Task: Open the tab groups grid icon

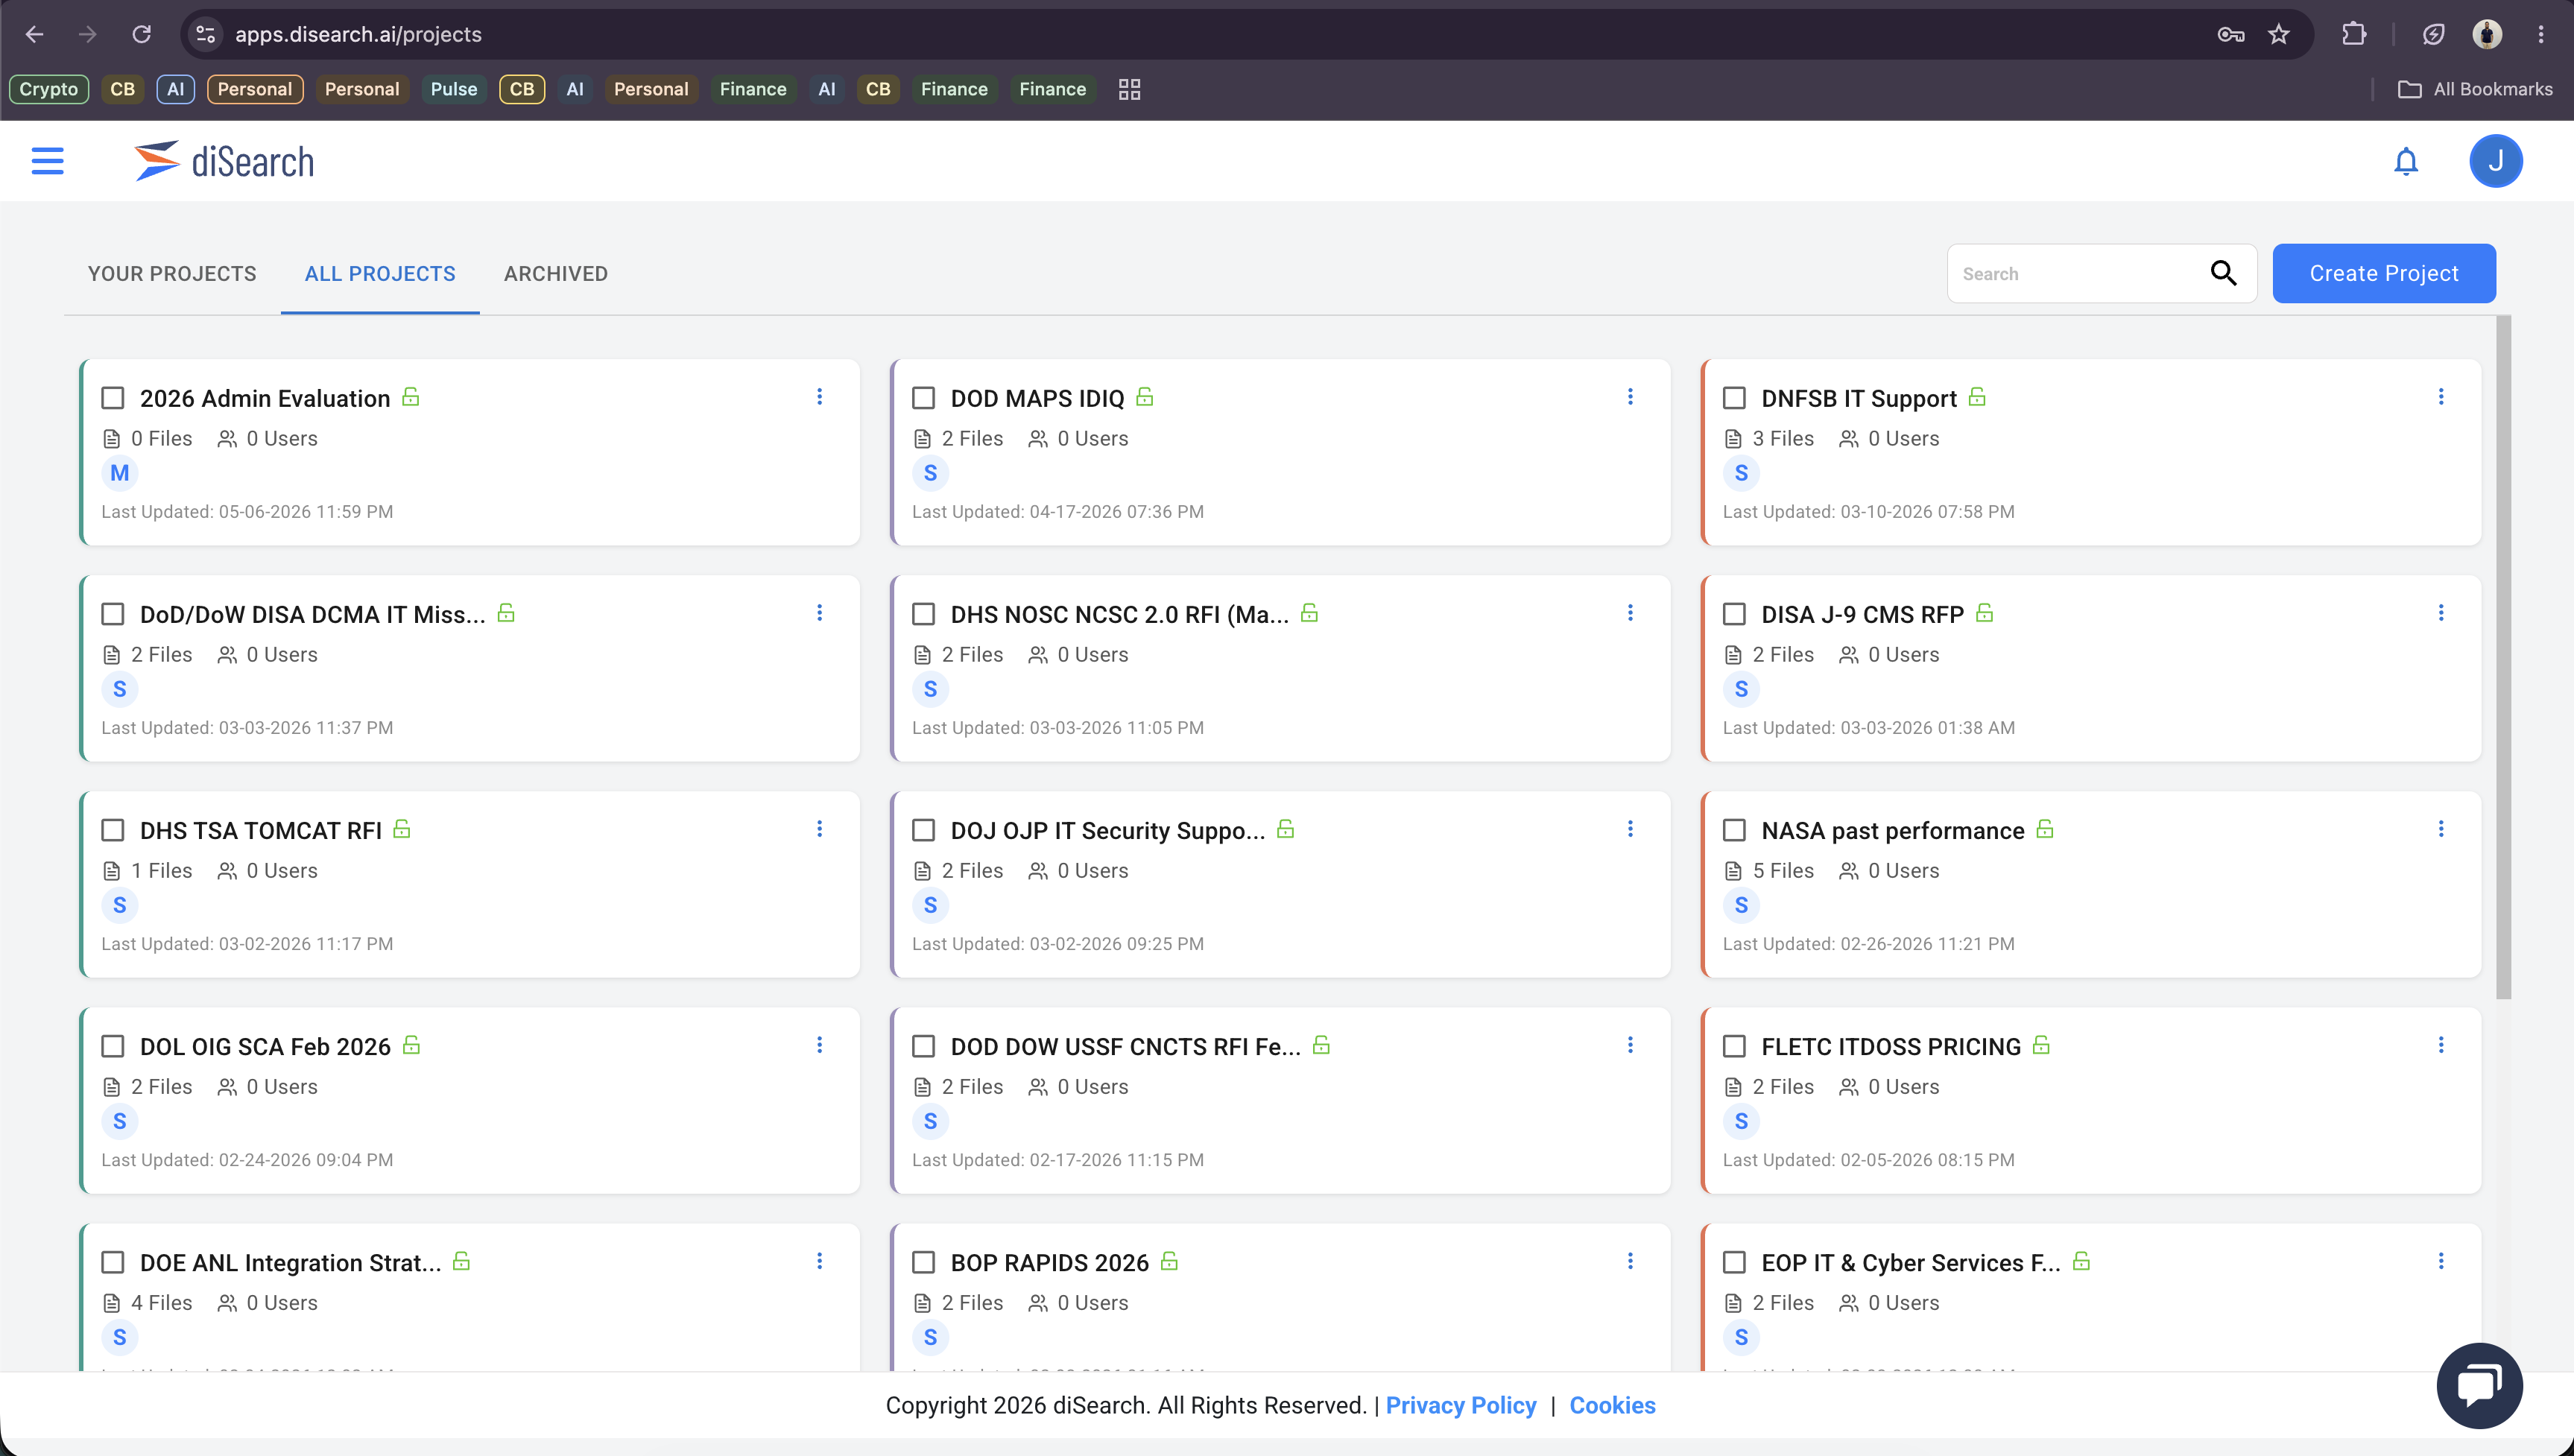Action: click(1129, 89)
